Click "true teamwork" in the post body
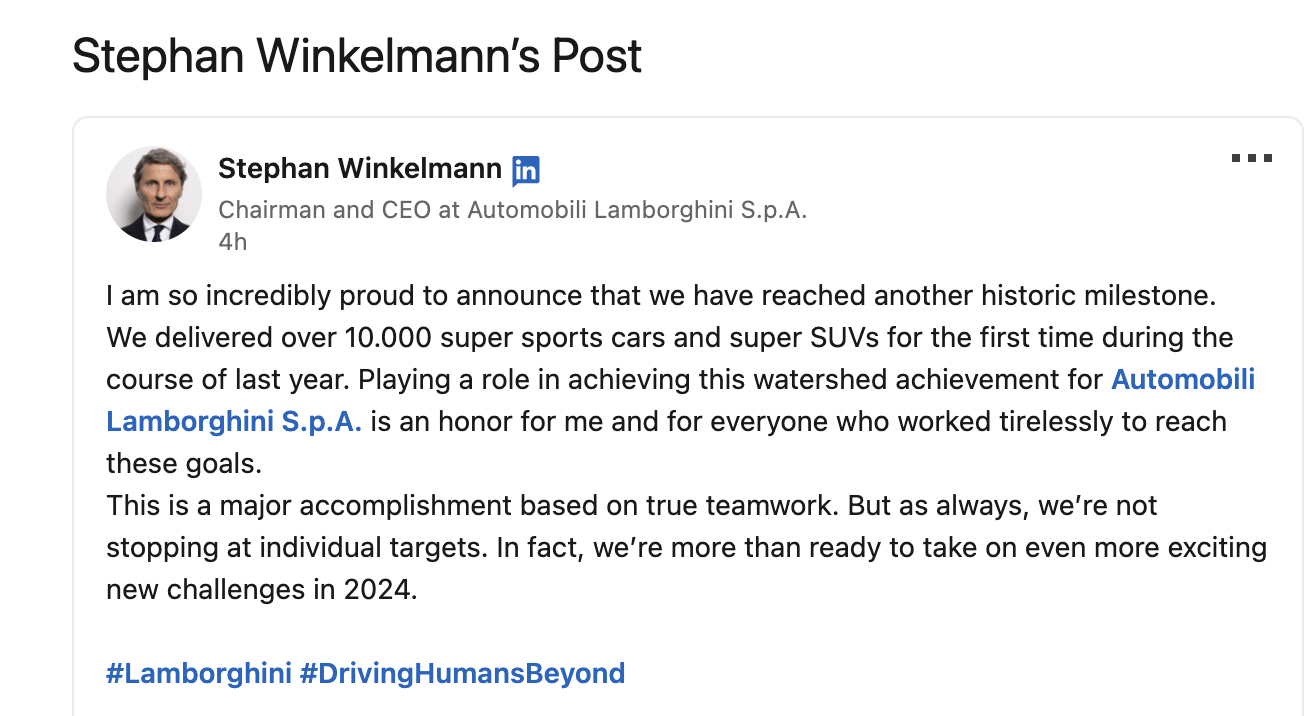The height and width of the screenshot is (716, 1312). (735, 505)
